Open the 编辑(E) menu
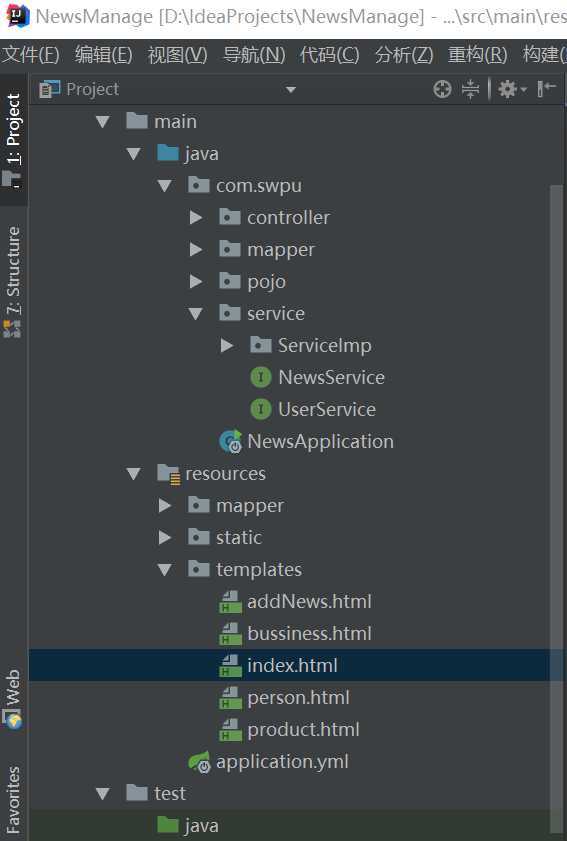Viewport: 567px width, 841px height. [104, 55]
